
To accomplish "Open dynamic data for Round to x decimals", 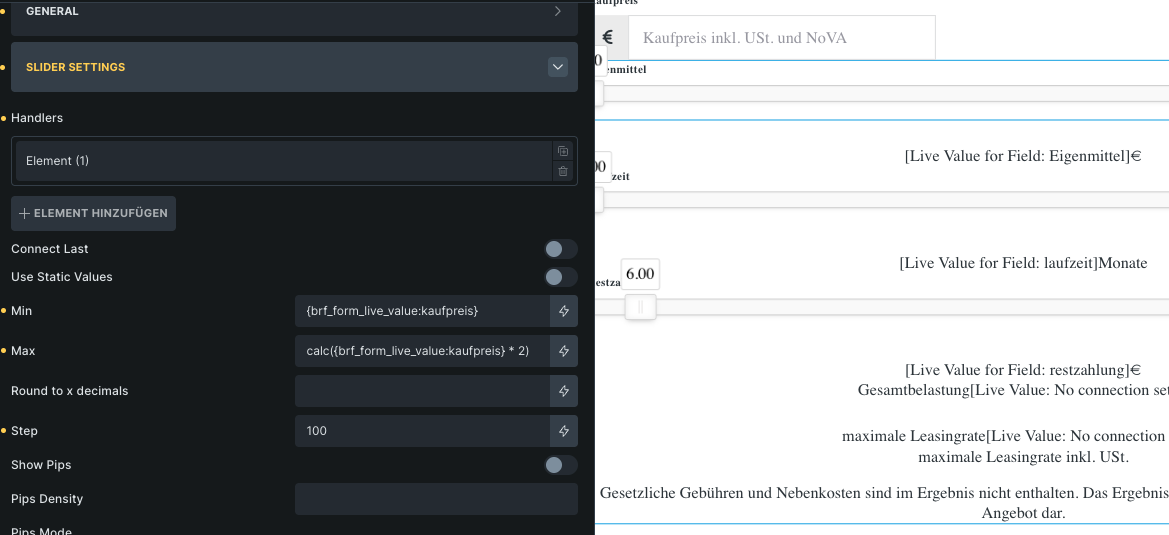I will coord(564,391).
